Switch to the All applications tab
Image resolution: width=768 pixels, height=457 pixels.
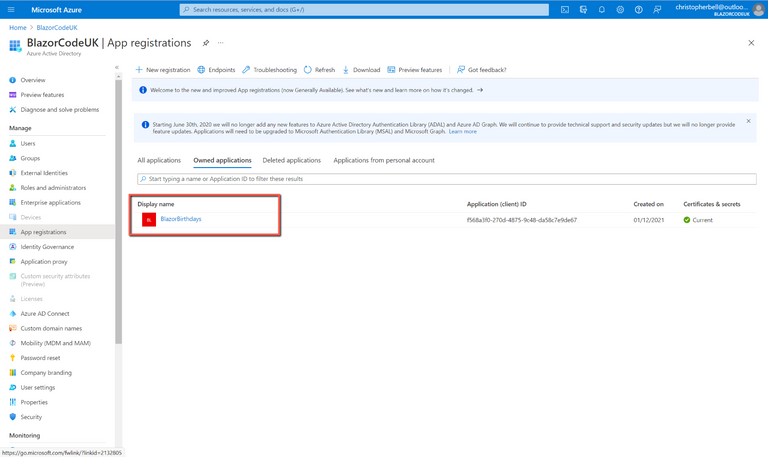pyautogui.click(x=159, y=160)
